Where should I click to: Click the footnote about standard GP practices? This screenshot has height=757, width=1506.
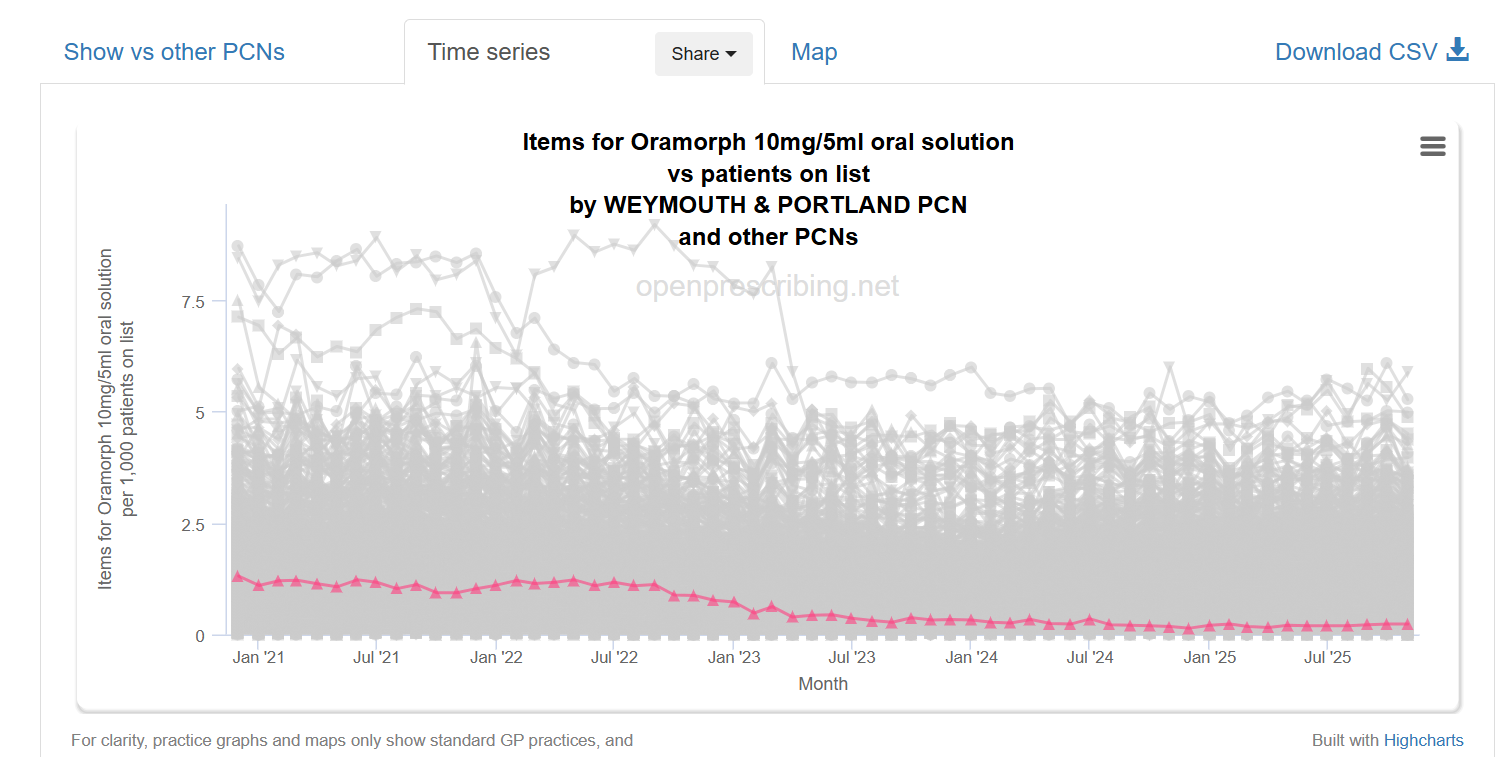pos(351,740)
